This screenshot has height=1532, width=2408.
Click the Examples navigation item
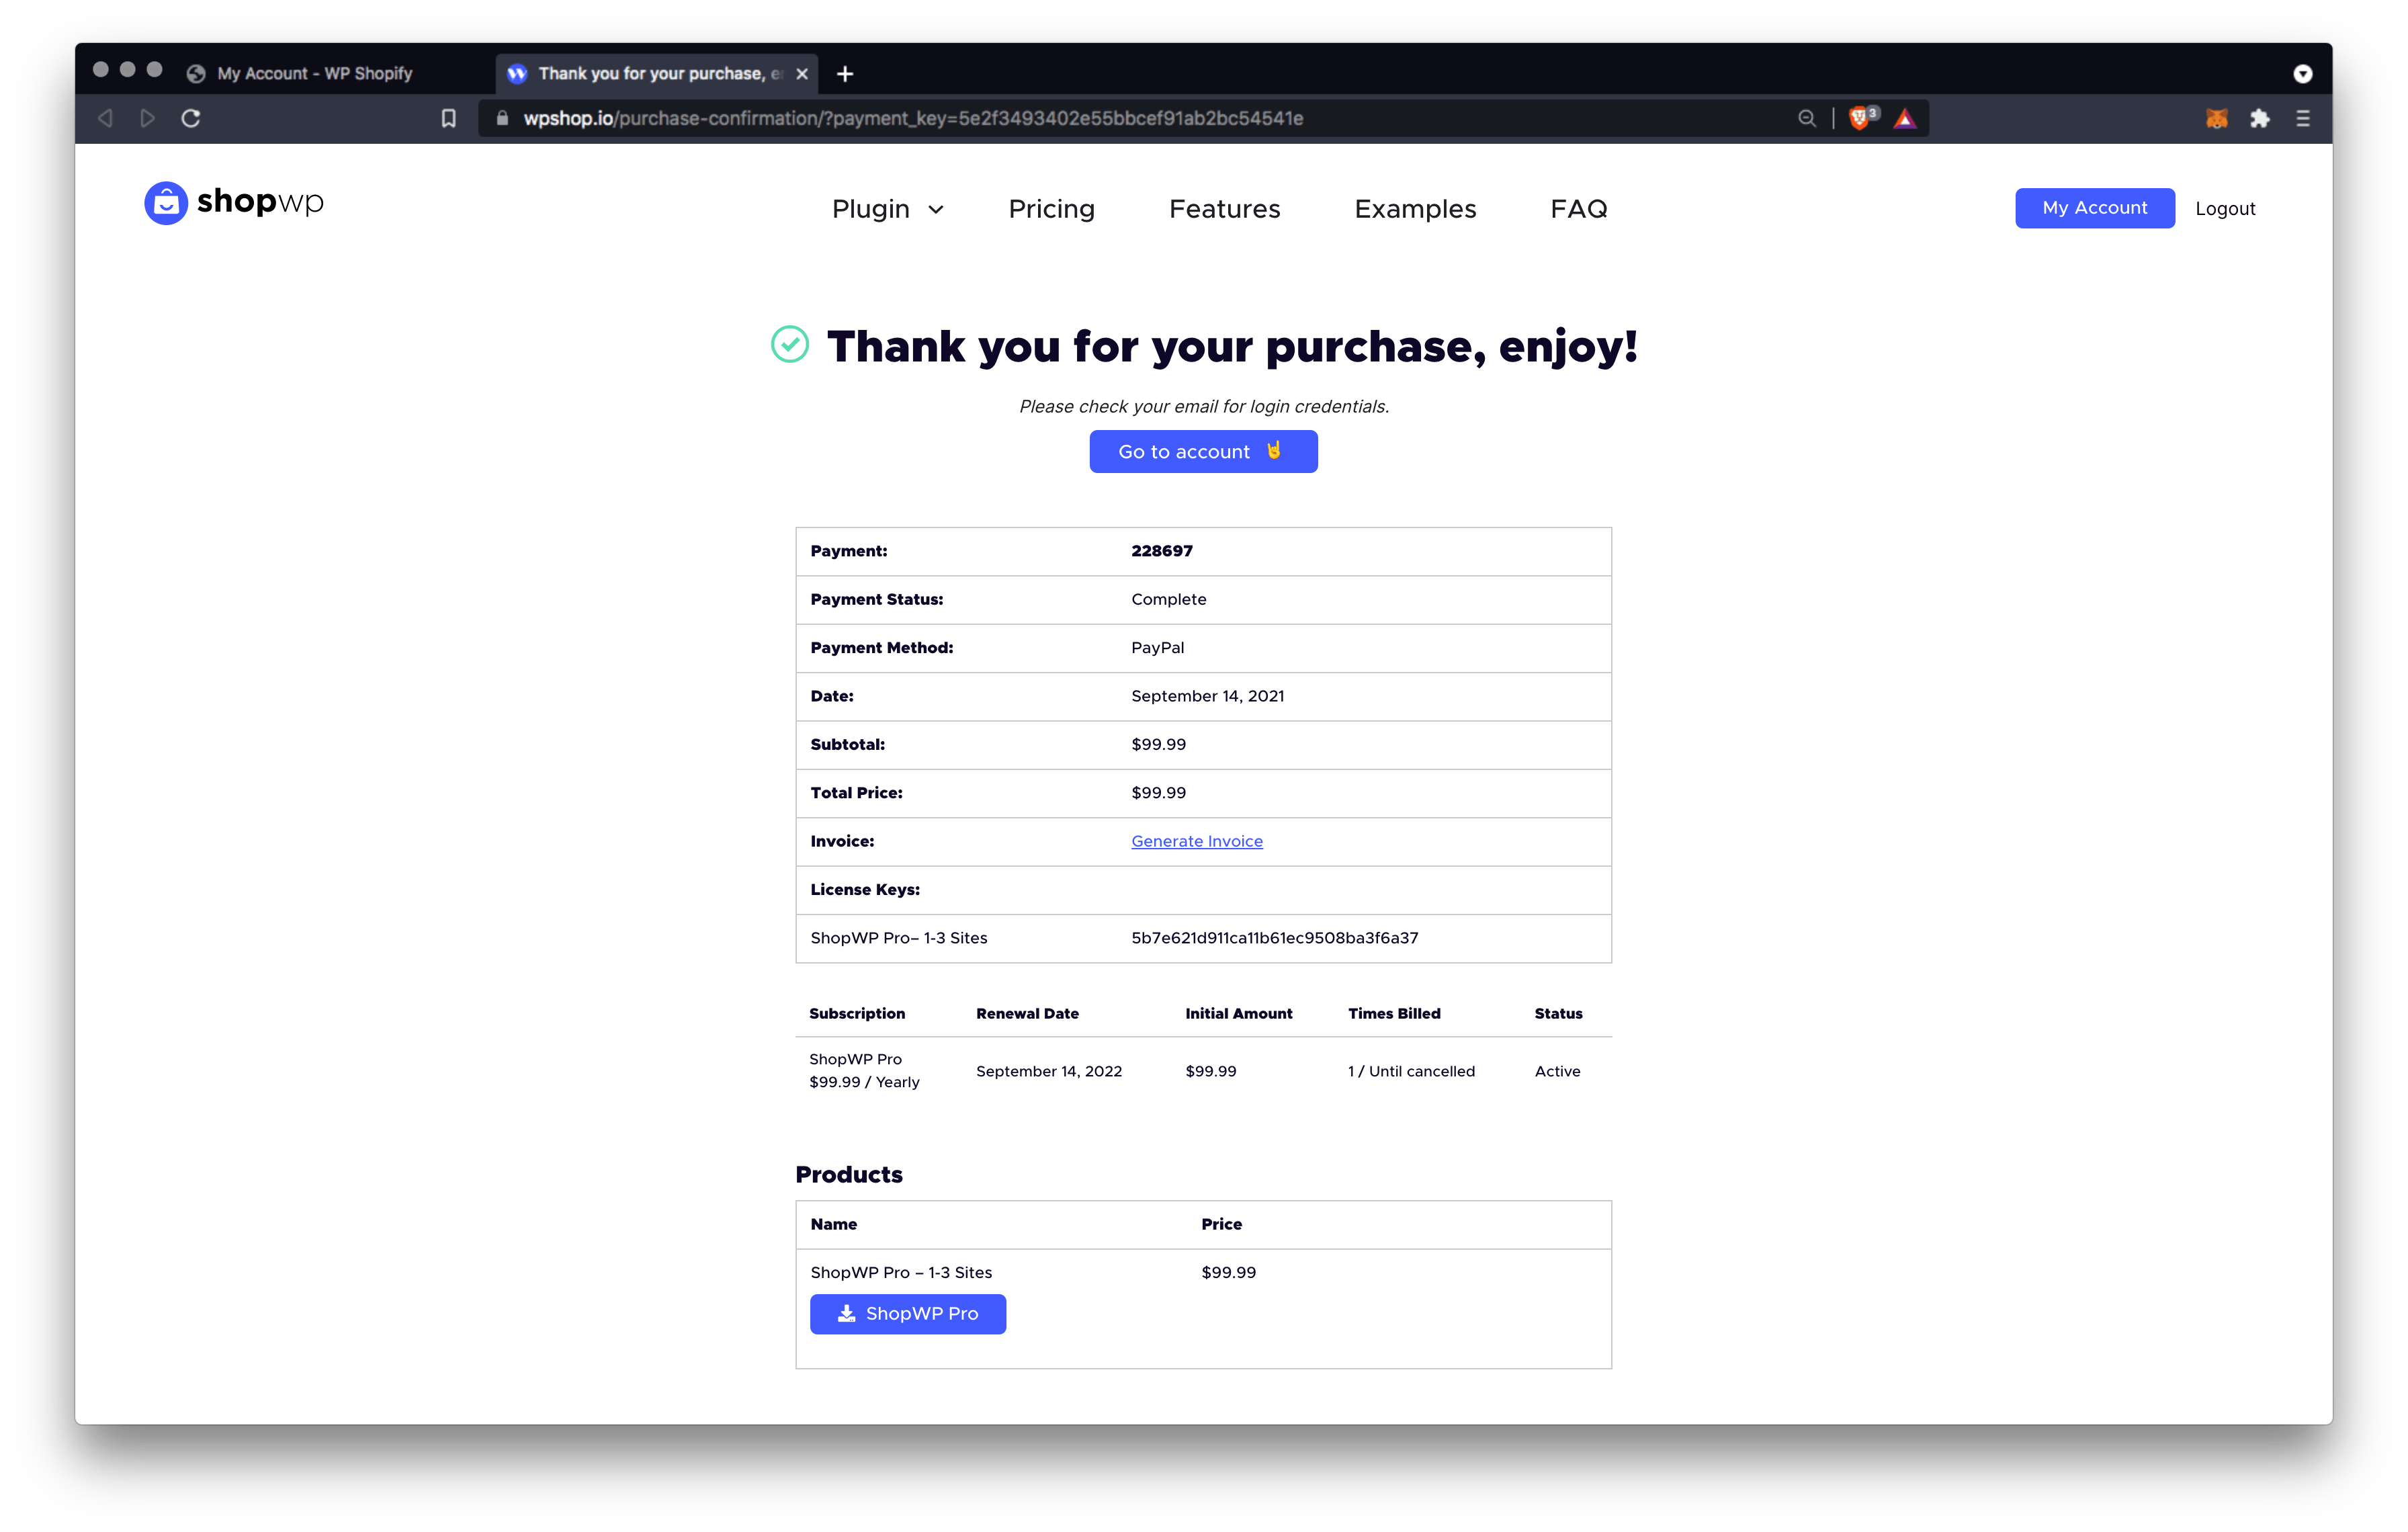pos(1414,207)
